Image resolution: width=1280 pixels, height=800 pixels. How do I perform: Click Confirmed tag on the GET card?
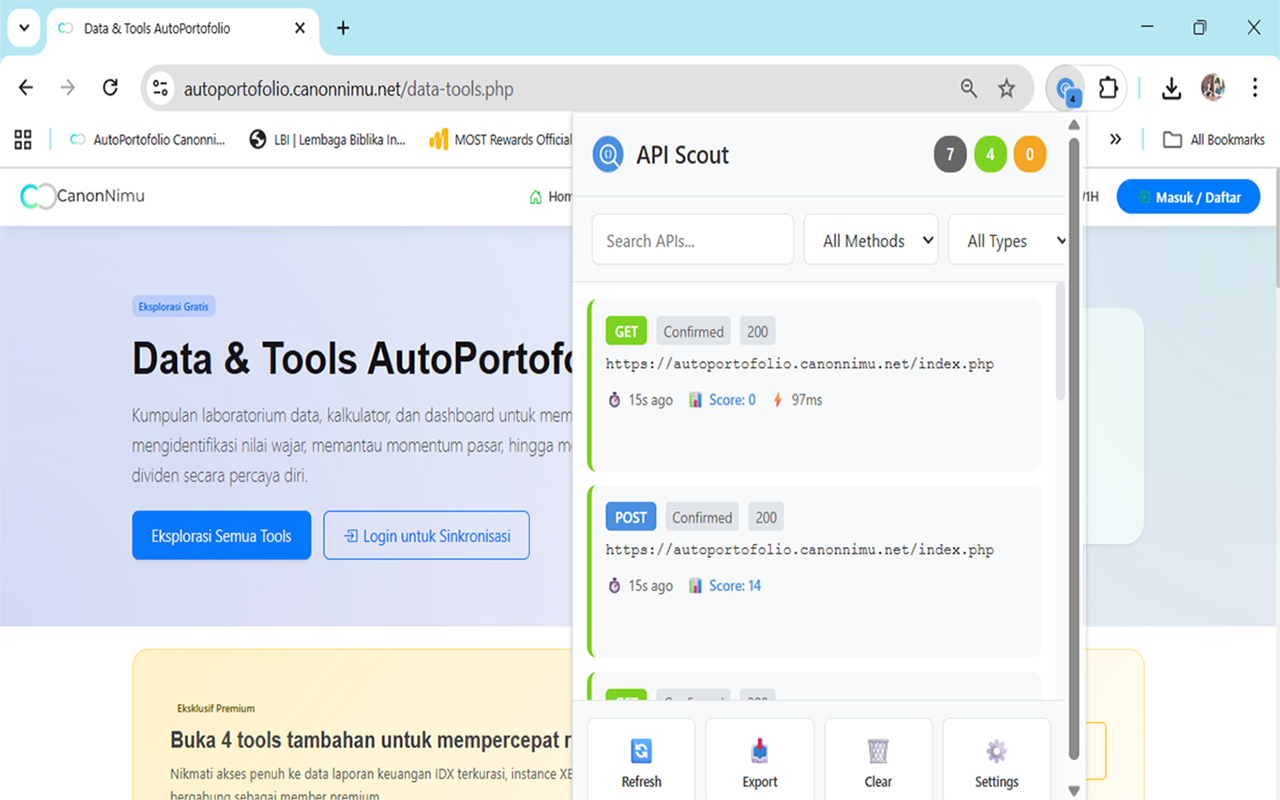693,332
